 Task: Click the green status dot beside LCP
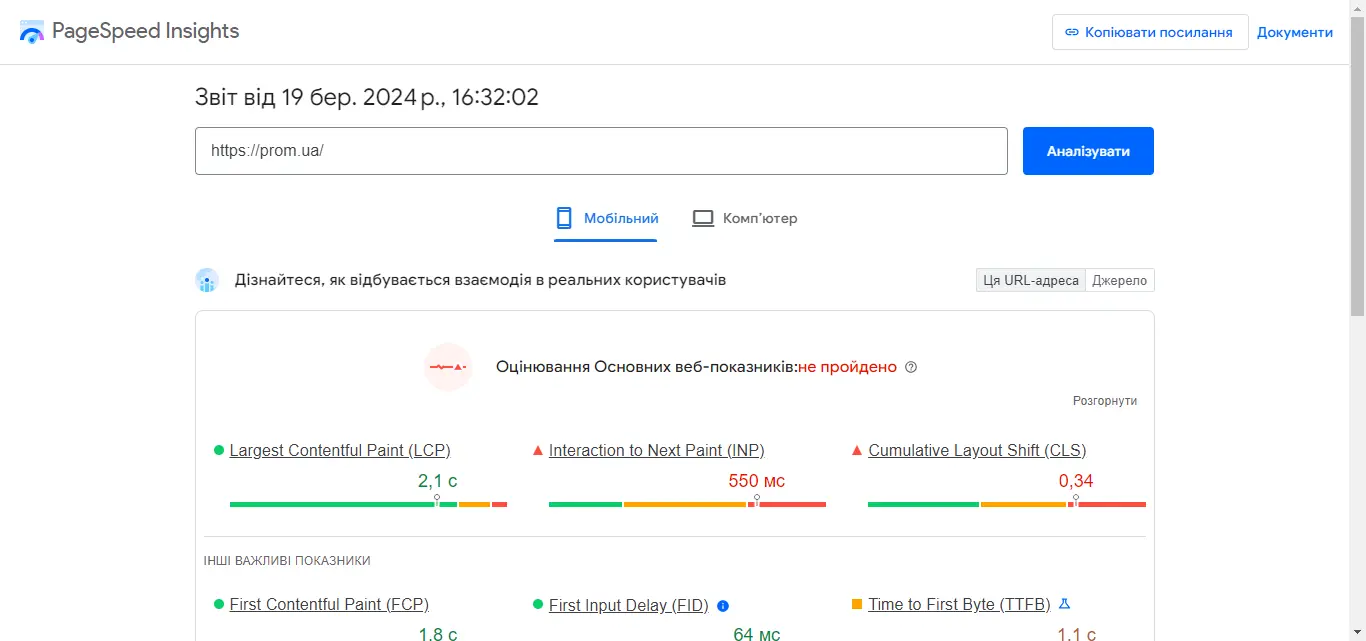[x=218, y=450]
